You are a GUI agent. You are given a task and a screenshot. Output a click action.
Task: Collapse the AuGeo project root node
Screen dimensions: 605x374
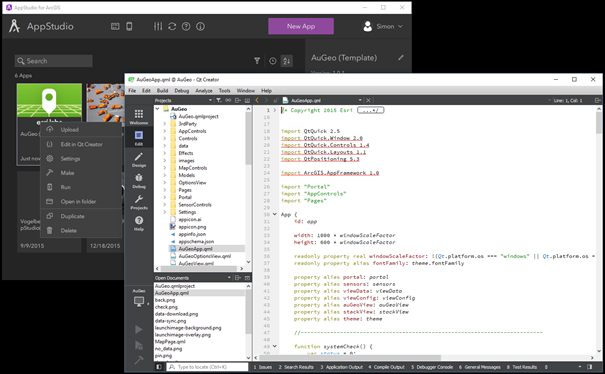tap(157, 109)
